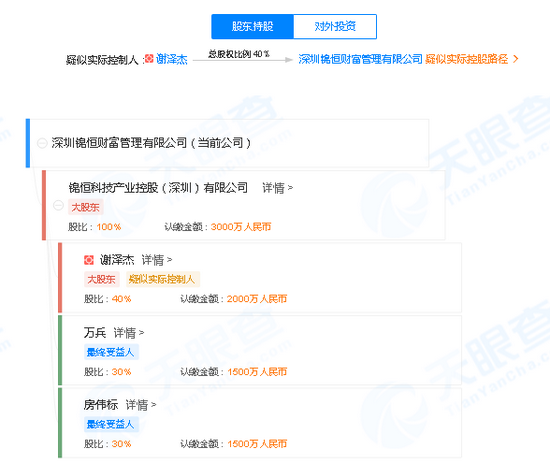This screenshot has width=550, height=473.
Task: Open 谢泽杰 link beside 疑似实际控制人
Action: [172, 59]
